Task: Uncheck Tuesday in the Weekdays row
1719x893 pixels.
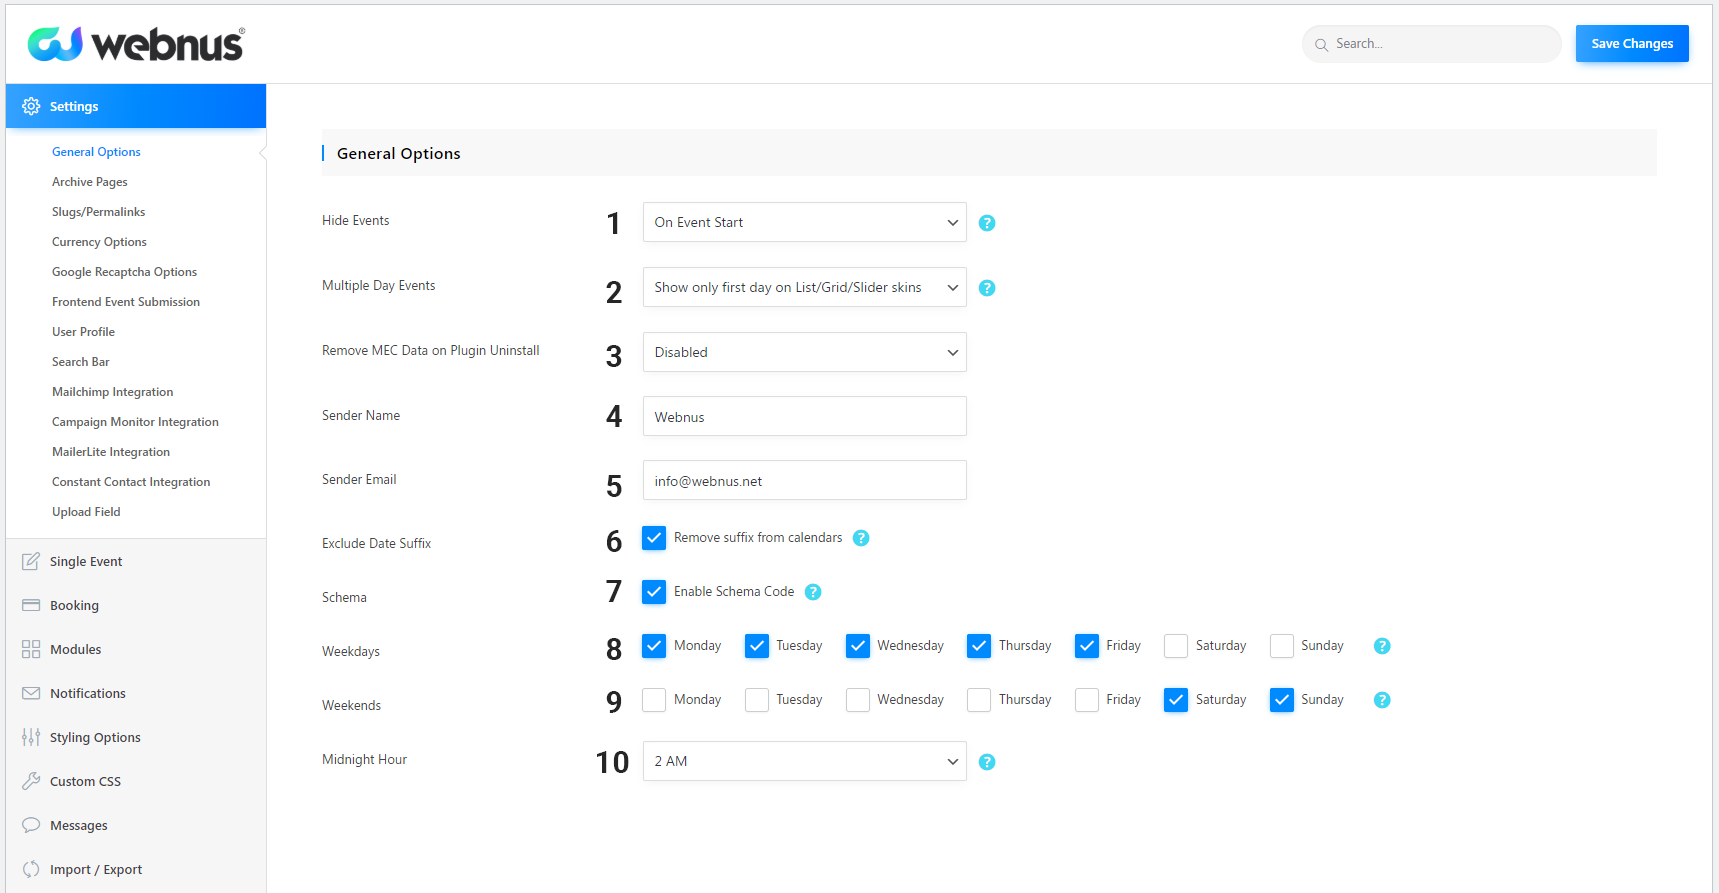Action: pyautogui.click(x=757, y=646)
